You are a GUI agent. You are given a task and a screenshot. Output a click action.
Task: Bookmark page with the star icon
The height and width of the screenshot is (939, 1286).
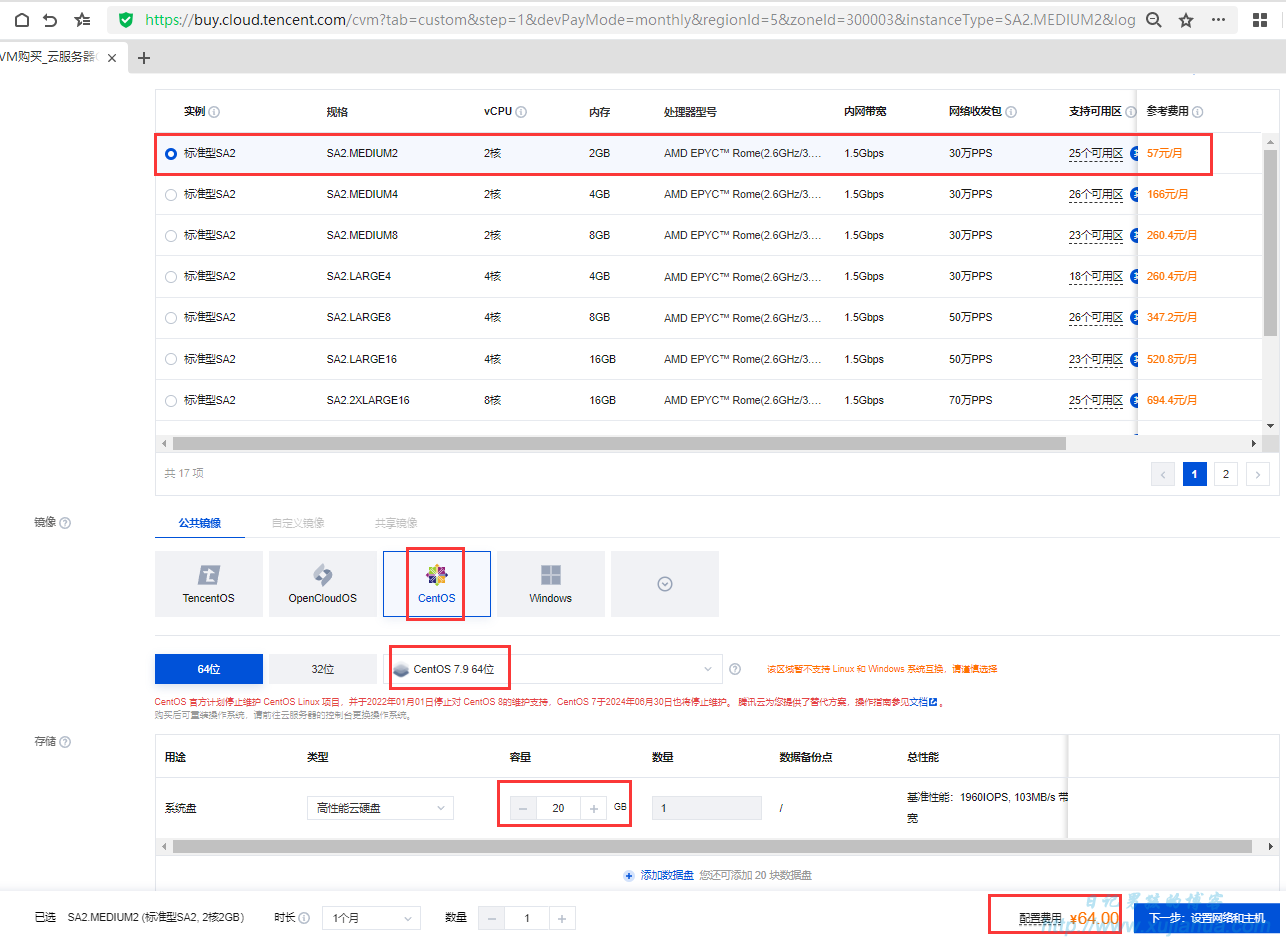1186,19
